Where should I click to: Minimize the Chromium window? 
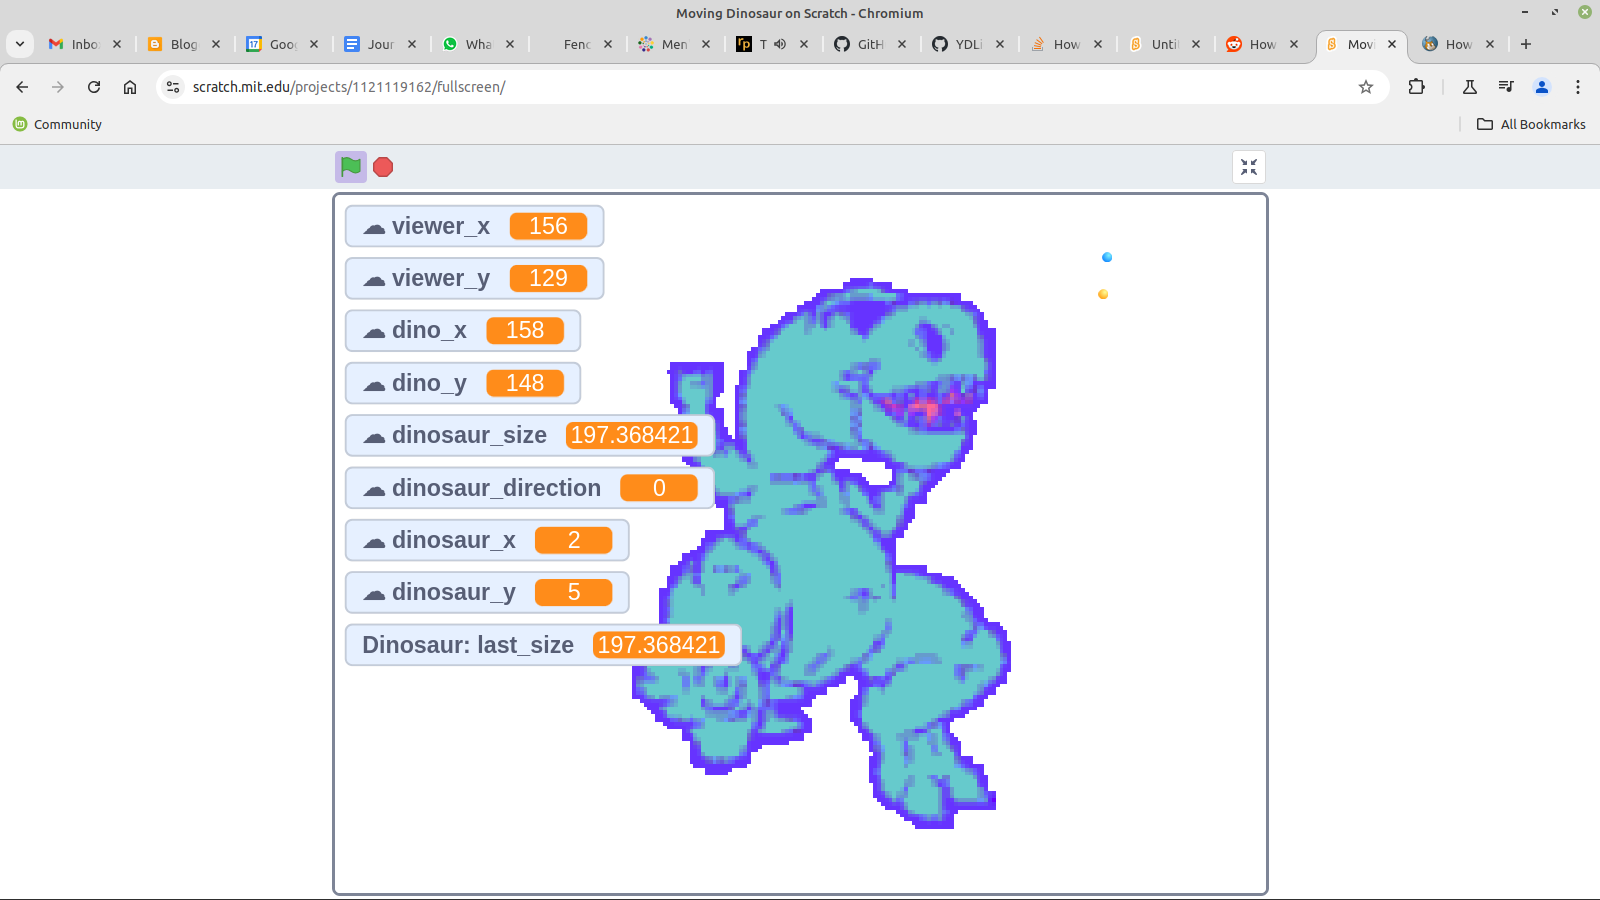point(1525,12)
